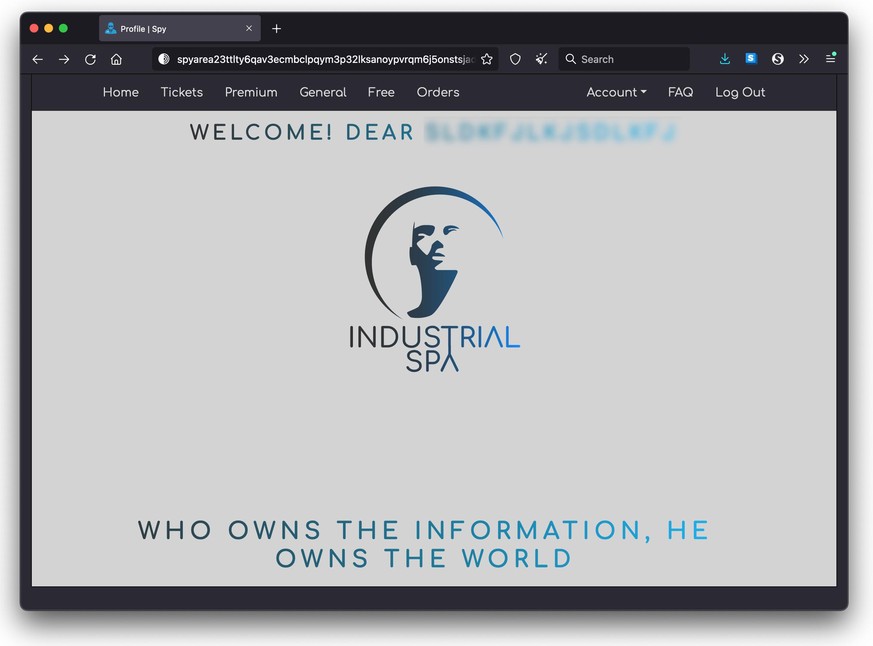The height and width of the screenshot is (646, 873).
Task: Open the shield protection icon
Action: [515, 59]
